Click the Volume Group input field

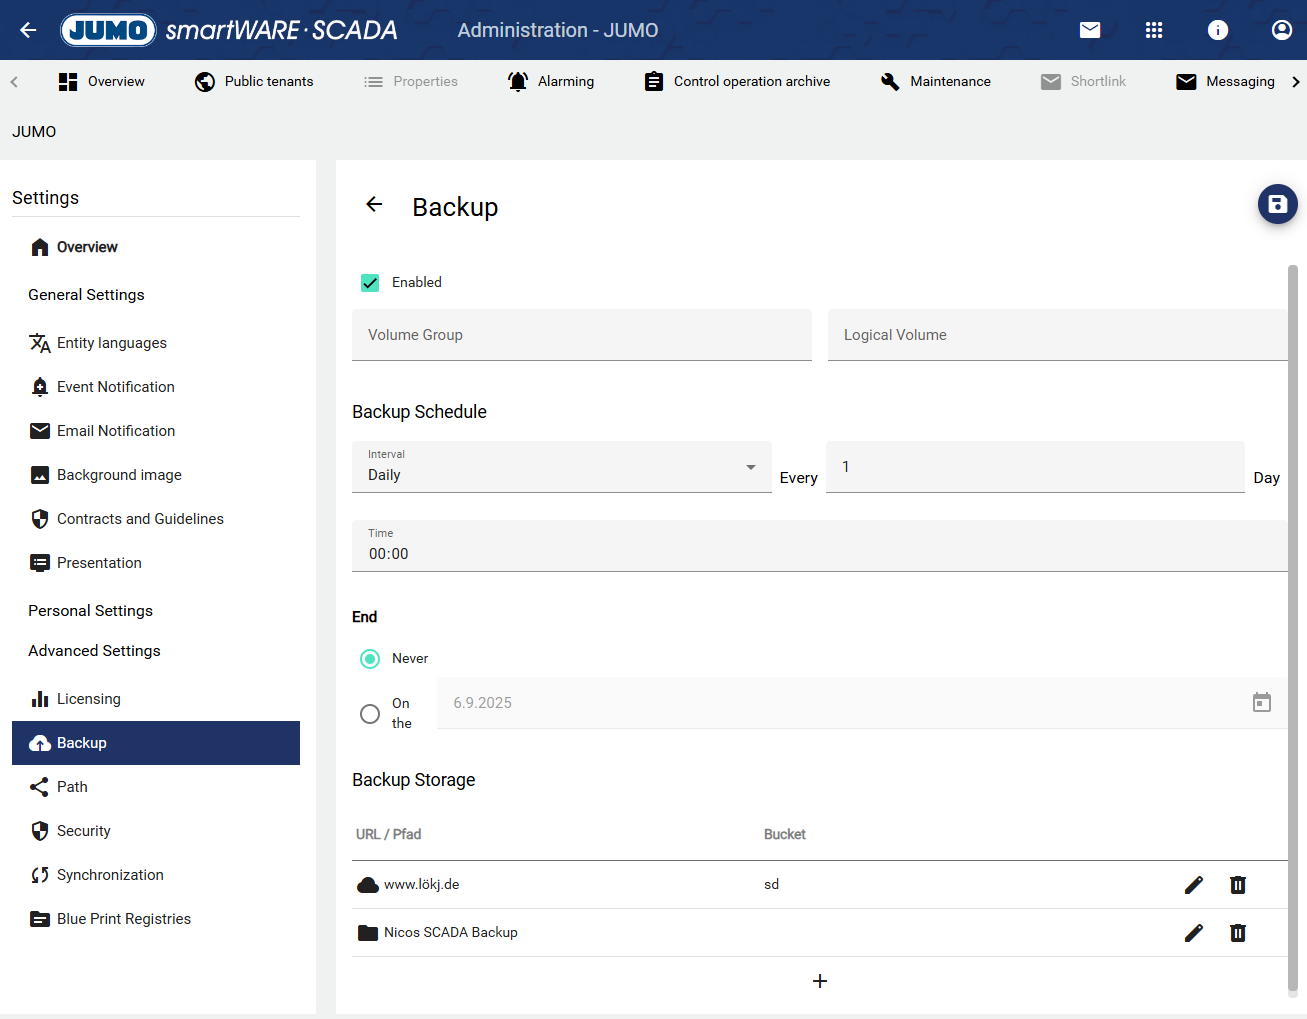581,335
